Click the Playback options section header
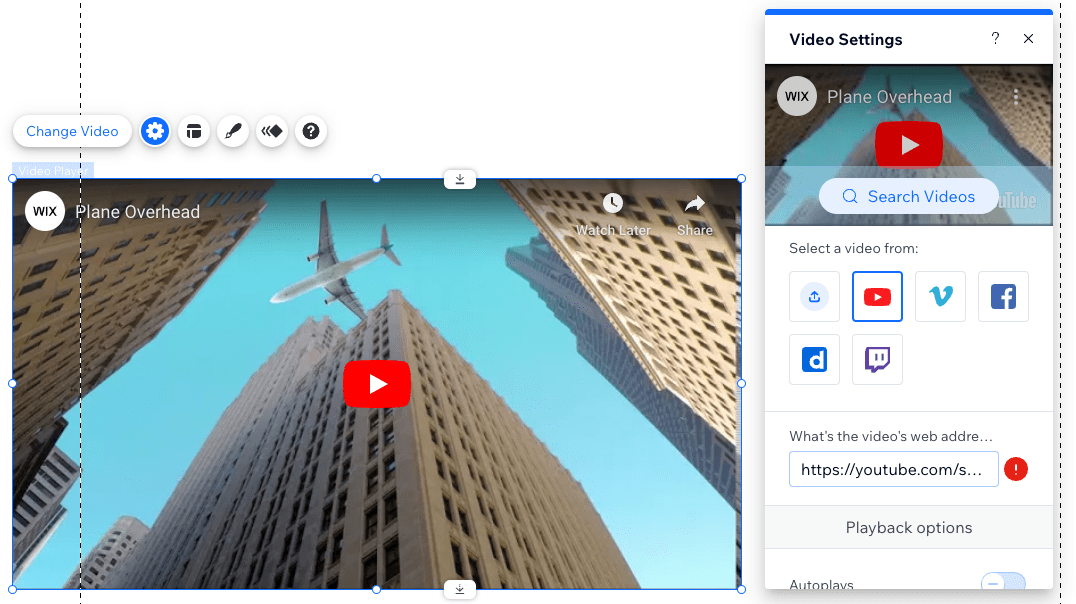The height and width of the screenshot is (604, 1076). pos(909,527)
